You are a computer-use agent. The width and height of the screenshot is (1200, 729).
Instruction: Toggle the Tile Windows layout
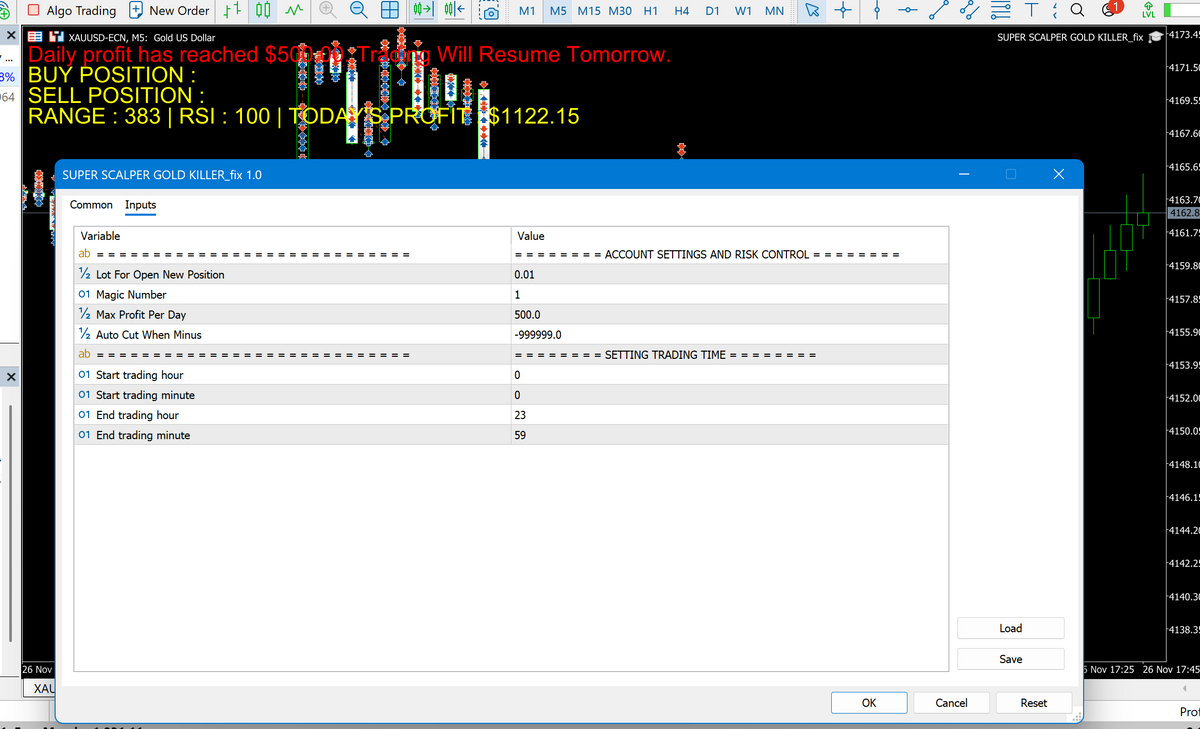[388, 11]
